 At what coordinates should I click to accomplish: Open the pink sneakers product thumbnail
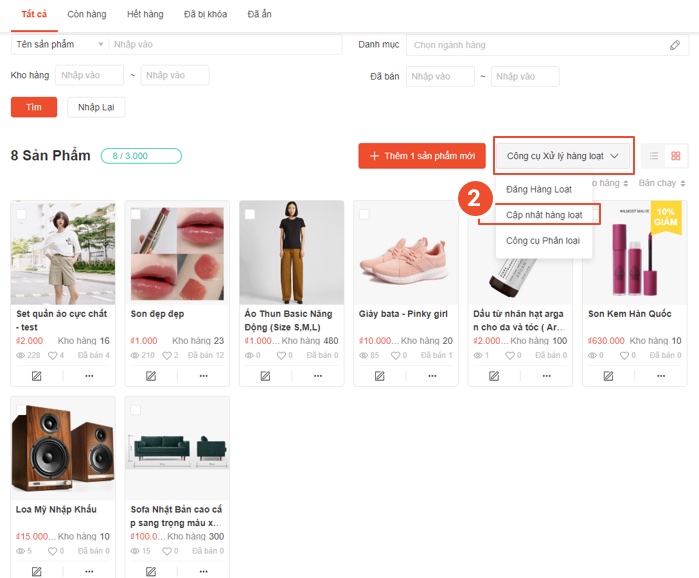click(406, 252)
